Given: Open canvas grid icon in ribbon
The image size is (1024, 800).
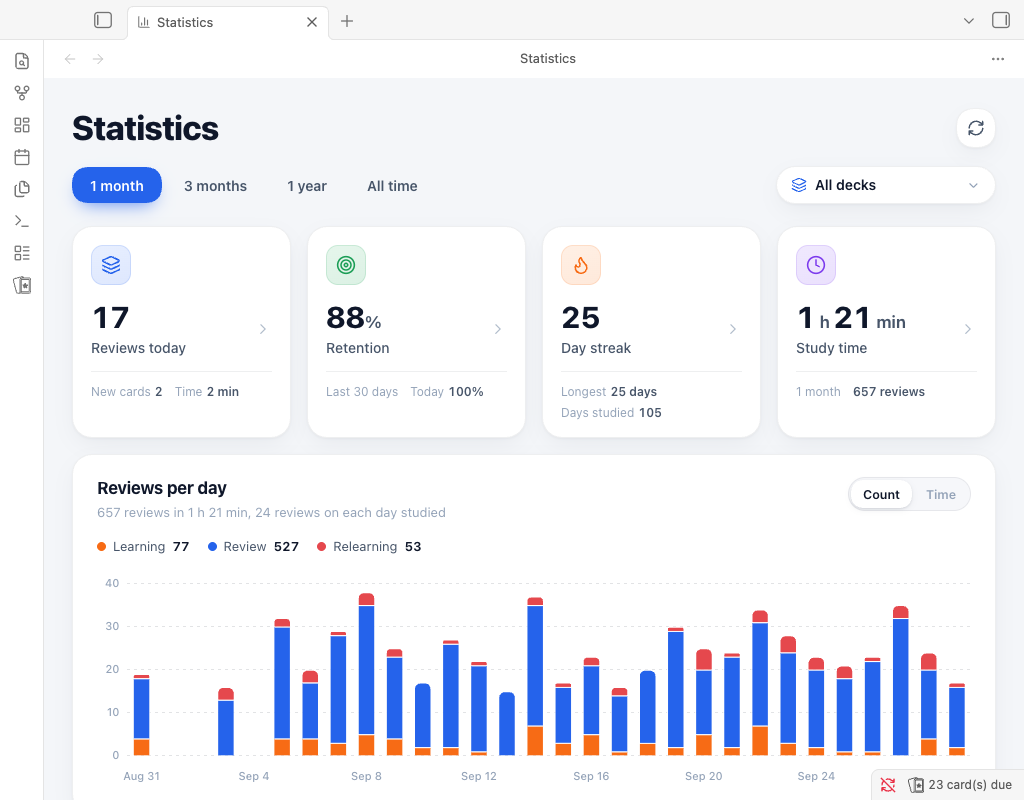Looking at the screenshot, I should tap(22, 125).
